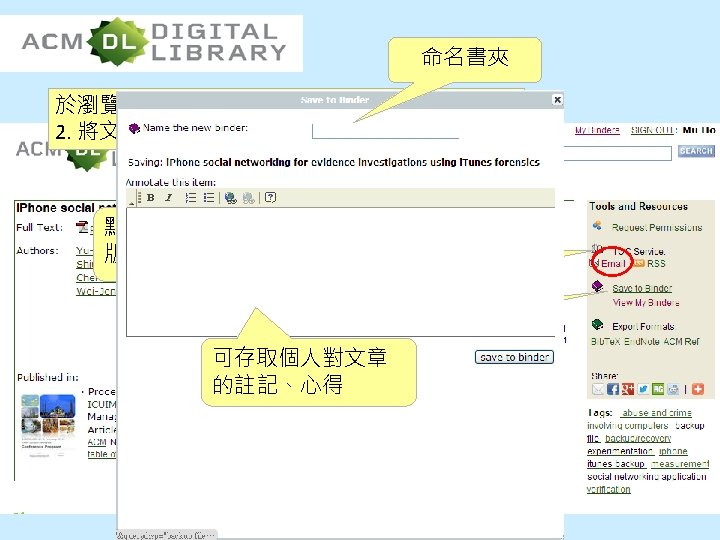The height and width of the screenshot is (540, 720).
Task: Toggle bold in annotation editor toolbar
Action: pos(150,197)
